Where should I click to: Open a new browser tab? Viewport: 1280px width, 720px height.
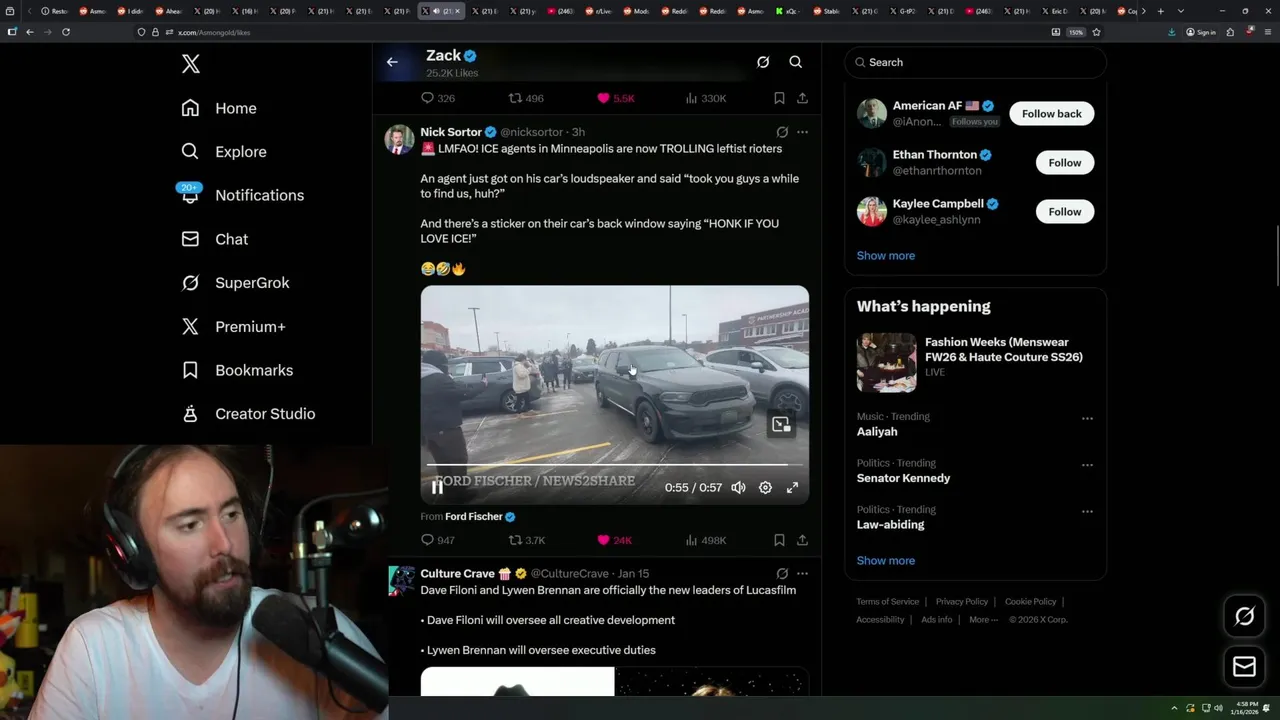coord(1160,11)
